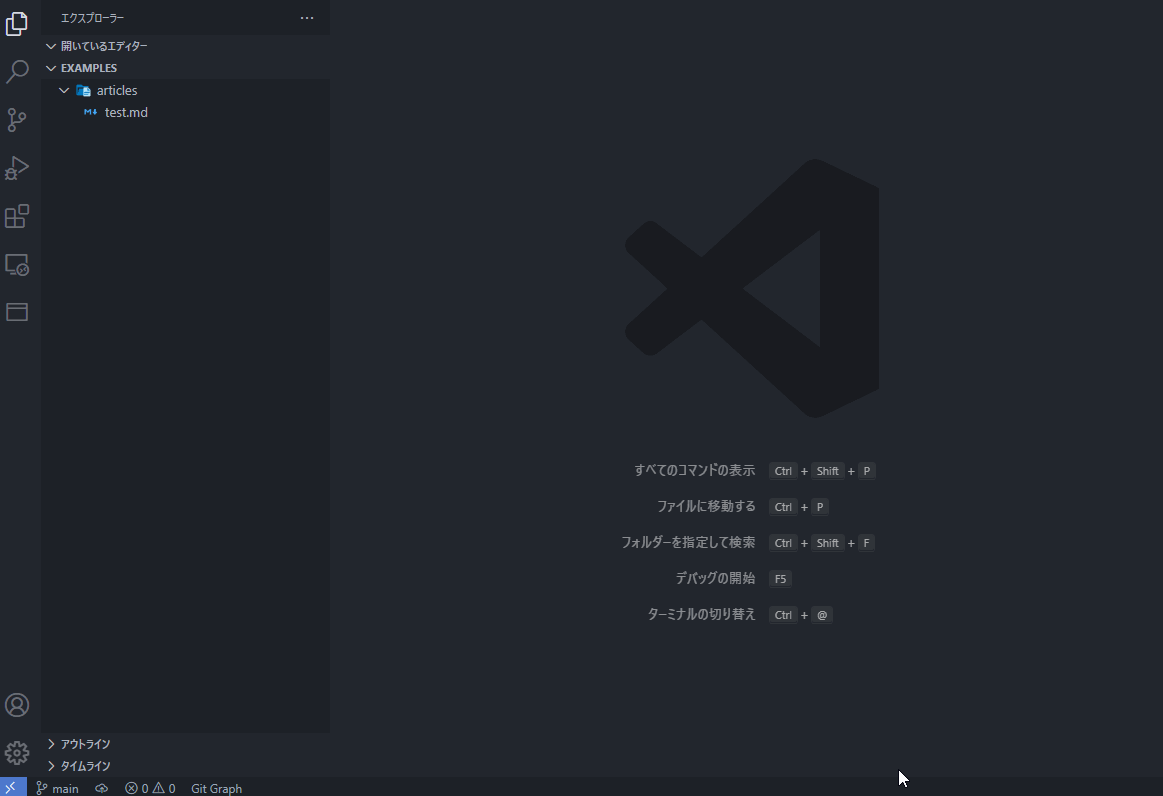Open Git Graph from status bar
This screenshot has height=796, width=1163.
[x=217, y=788]
